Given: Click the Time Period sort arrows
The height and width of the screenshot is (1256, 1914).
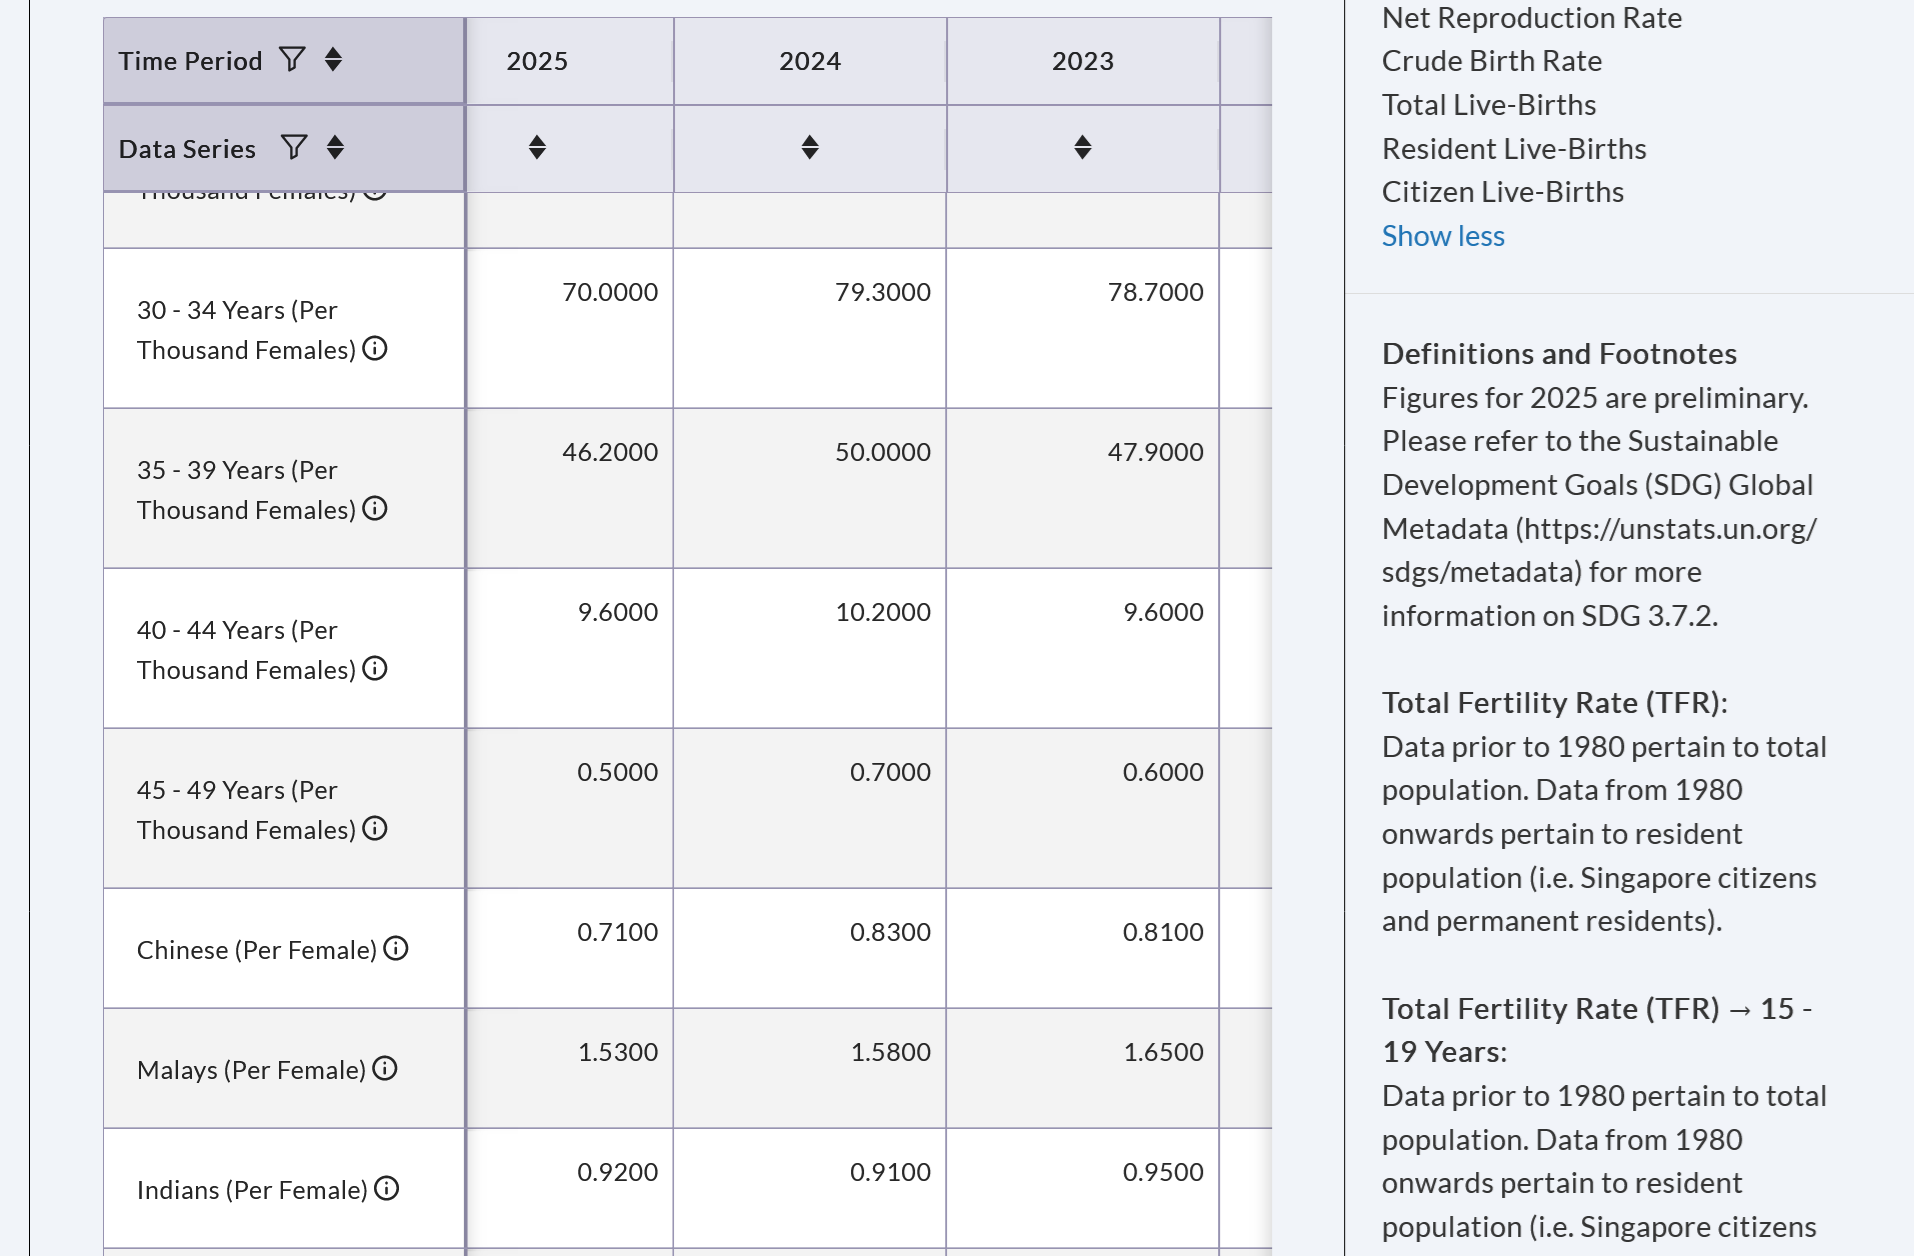Looking at the screenshot, I should (x=334, y=60).
